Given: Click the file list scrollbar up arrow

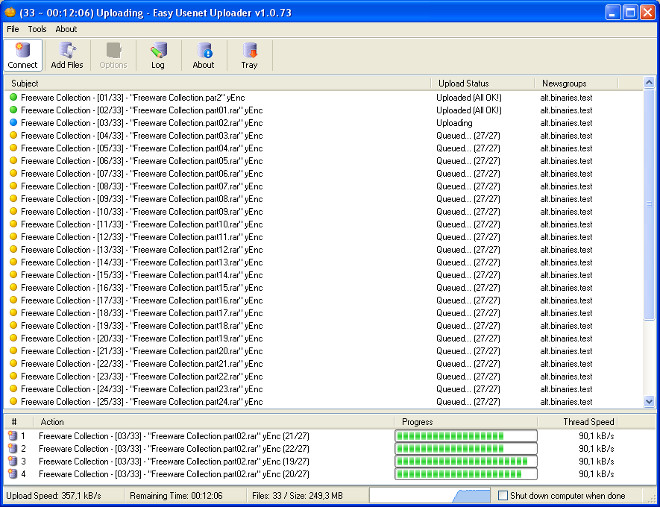Looking at the screenshot, I should pyautogui.click(x=649, y=82).
